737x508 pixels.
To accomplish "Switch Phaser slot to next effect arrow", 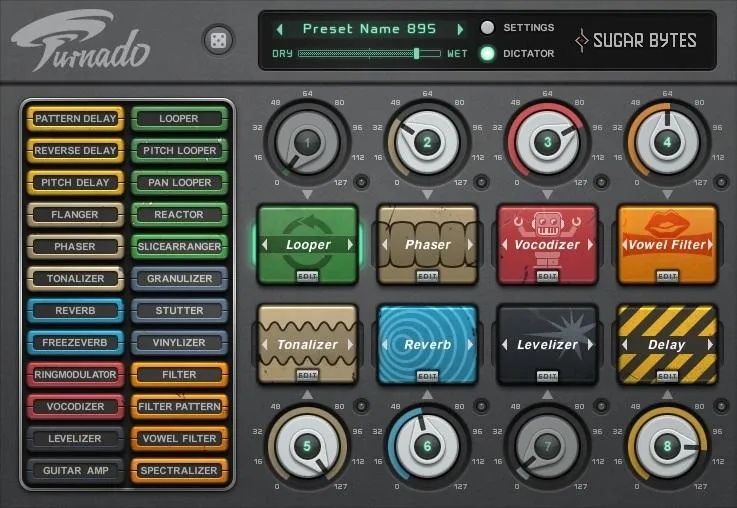I will pyautogui.click(x=470, y=244).
